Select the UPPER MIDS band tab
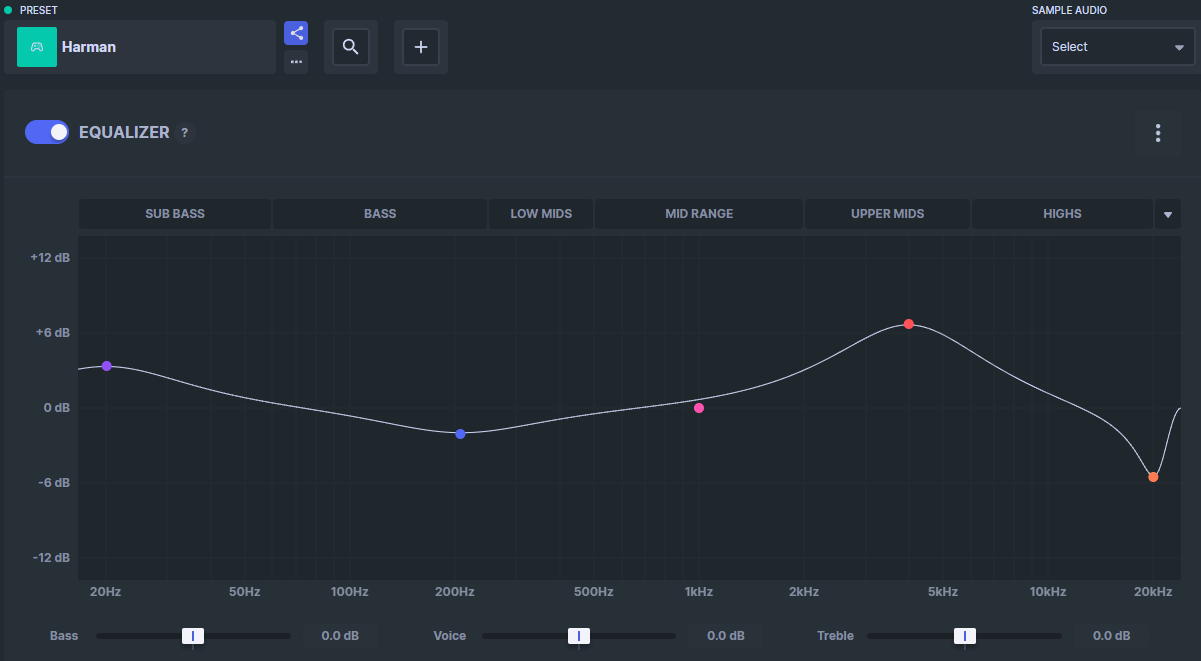The width and height of the screenshot is (1201, 661). click(887, 214)
